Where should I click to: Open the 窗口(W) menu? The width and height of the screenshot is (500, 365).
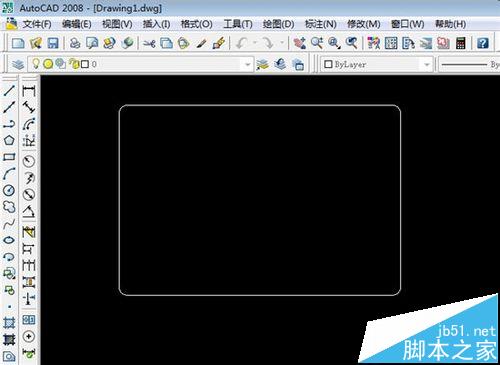[x=408, y=24]
